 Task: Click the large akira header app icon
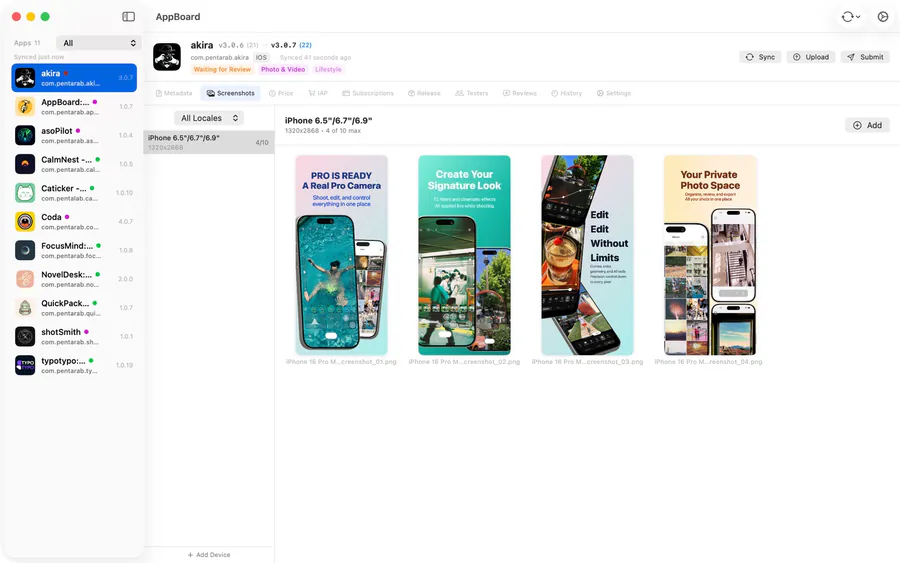(x=167, y=57)
